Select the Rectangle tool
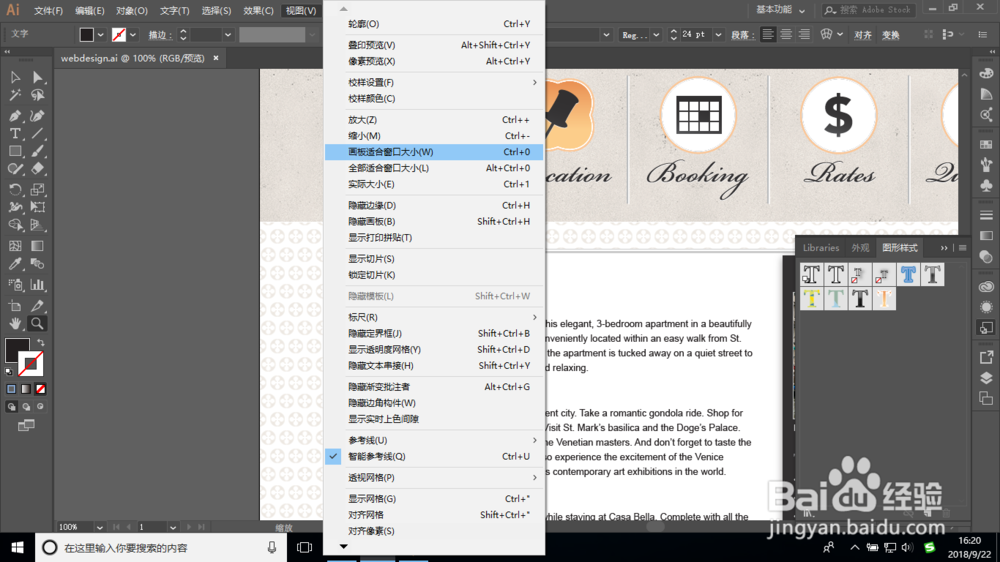The image size is (1000, 562). [15, 151]
